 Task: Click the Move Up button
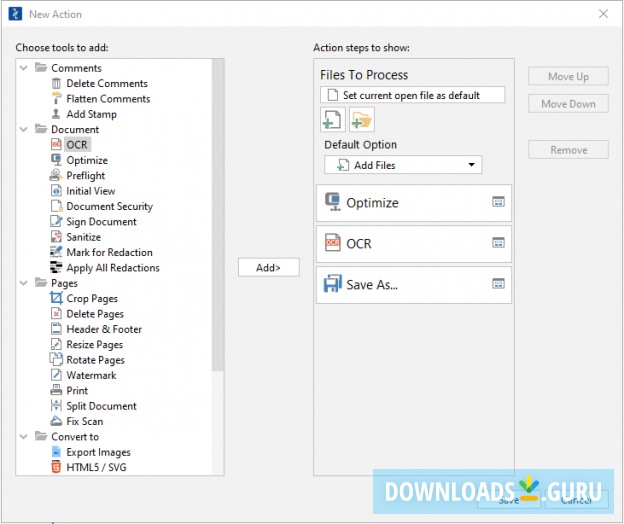(568, 76)
